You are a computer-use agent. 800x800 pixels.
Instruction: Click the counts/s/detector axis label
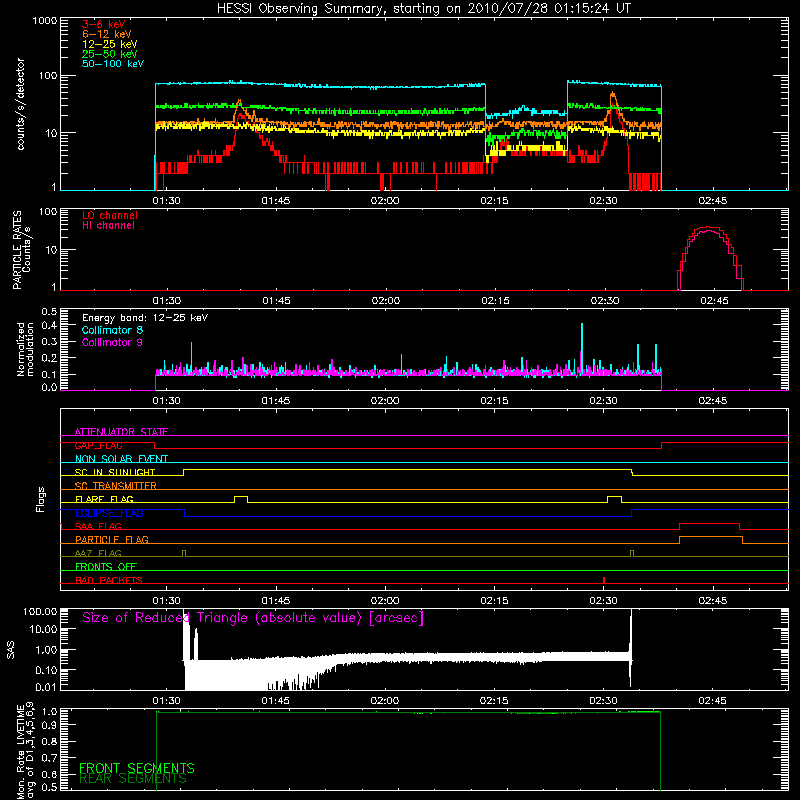pyautogui.click(x=20, y=104)
